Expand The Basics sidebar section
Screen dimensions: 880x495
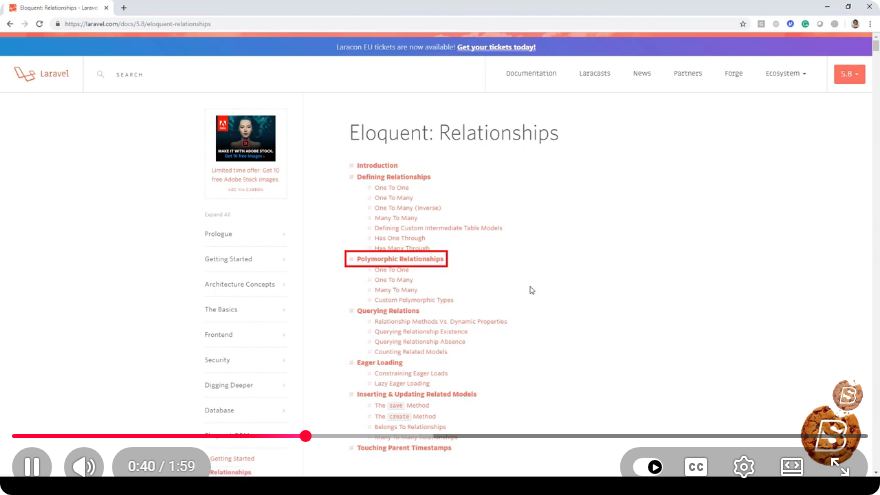[x=245, y=310]
